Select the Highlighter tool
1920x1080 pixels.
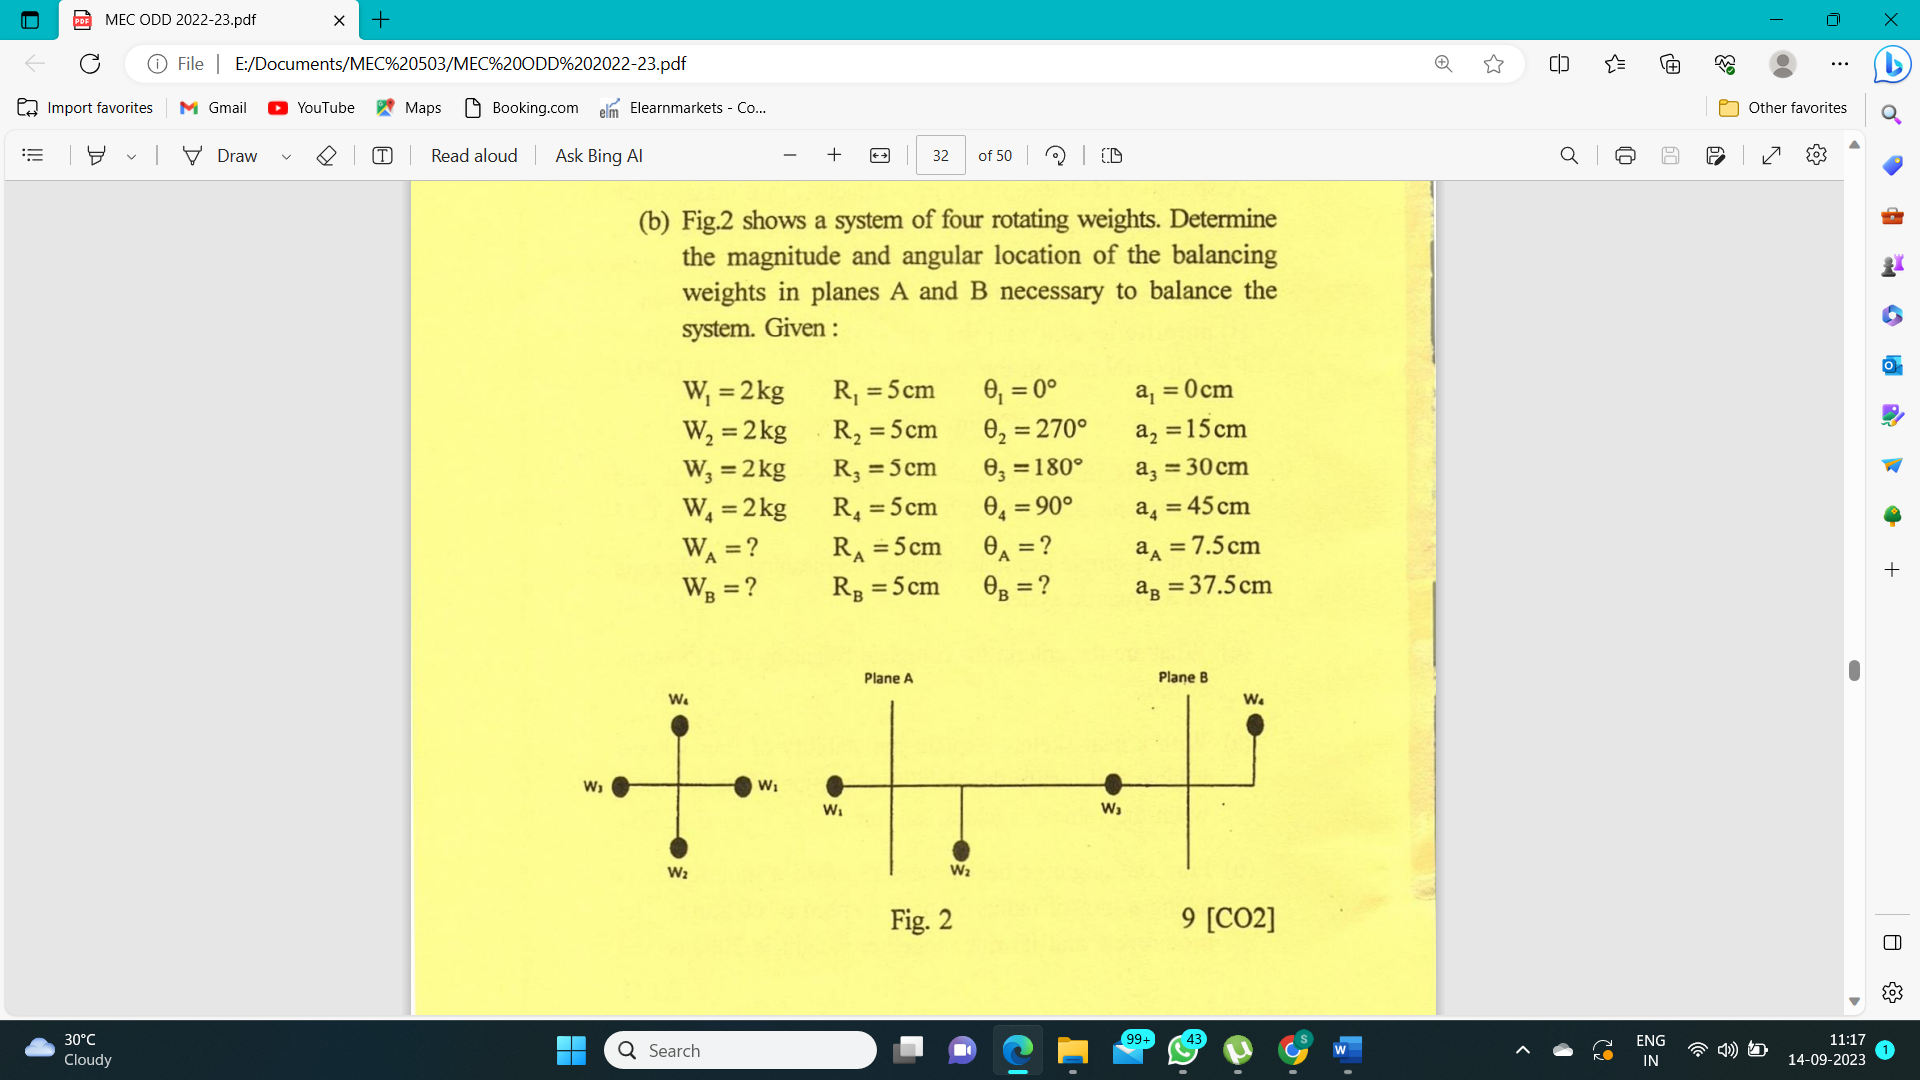95,155
